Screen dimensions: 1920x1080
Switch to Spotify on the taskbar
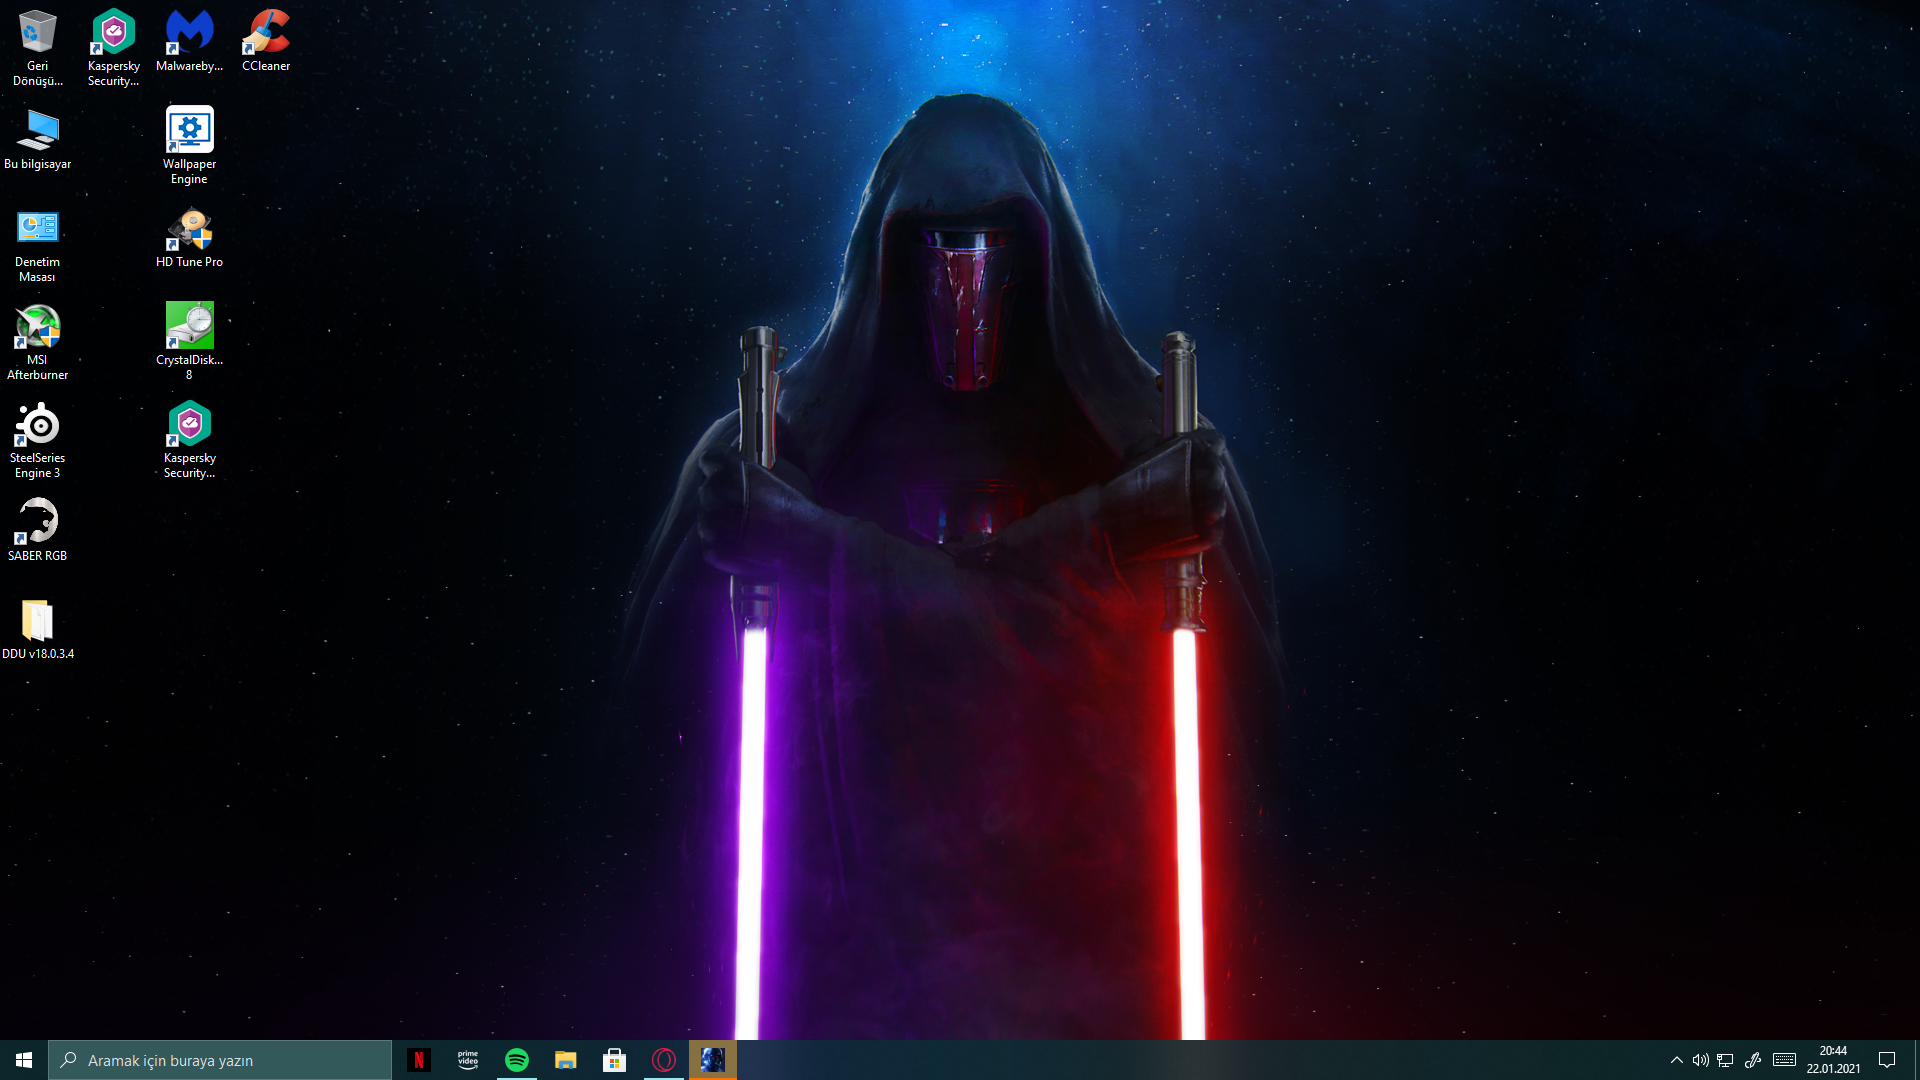(517, 1060)
